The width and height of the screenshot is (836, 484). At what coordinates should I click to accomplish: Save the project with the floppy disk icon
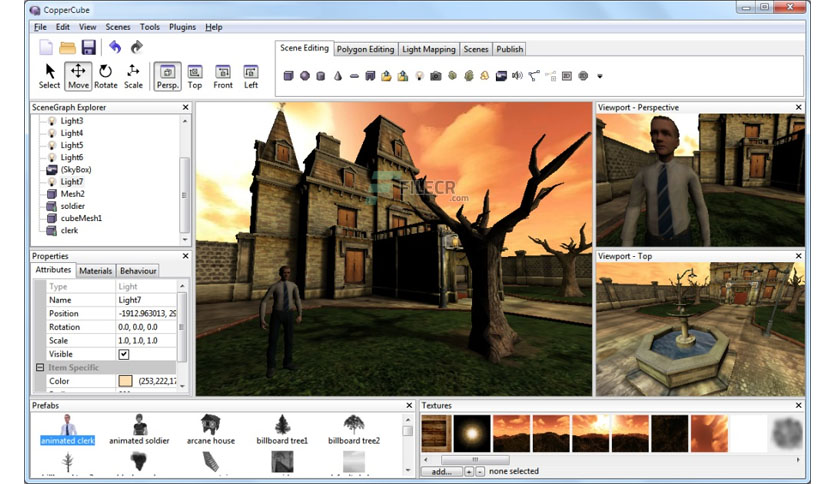[89, 47]
